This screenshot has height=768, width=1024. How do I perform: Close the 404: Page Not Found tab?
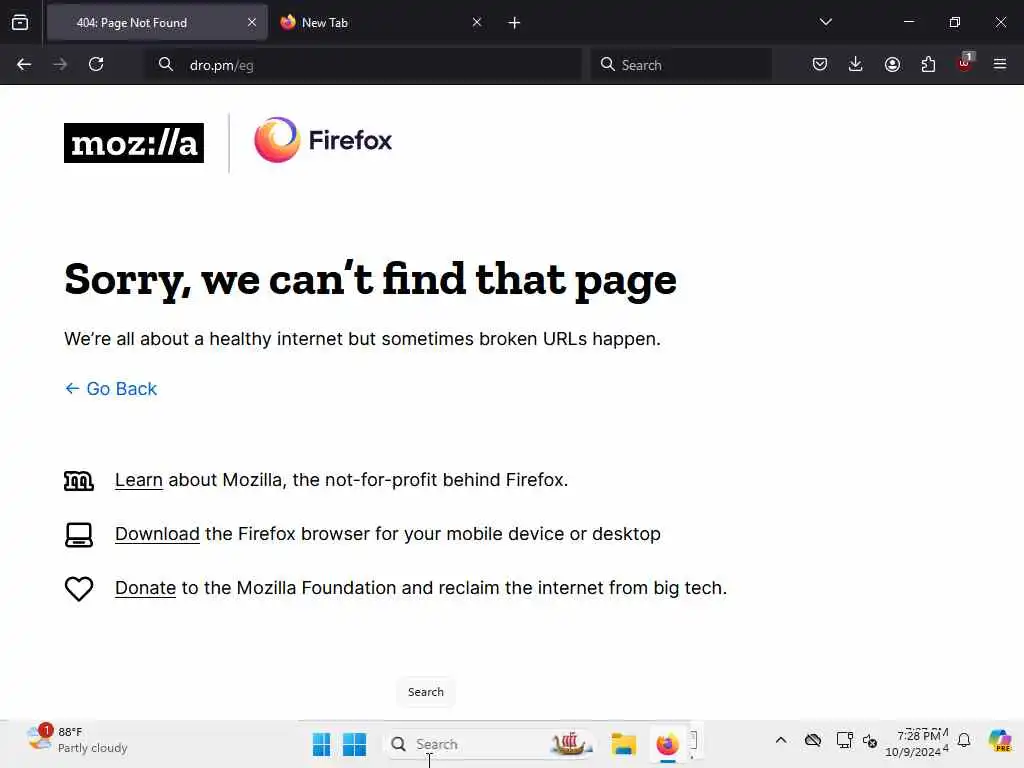point(251,22)
